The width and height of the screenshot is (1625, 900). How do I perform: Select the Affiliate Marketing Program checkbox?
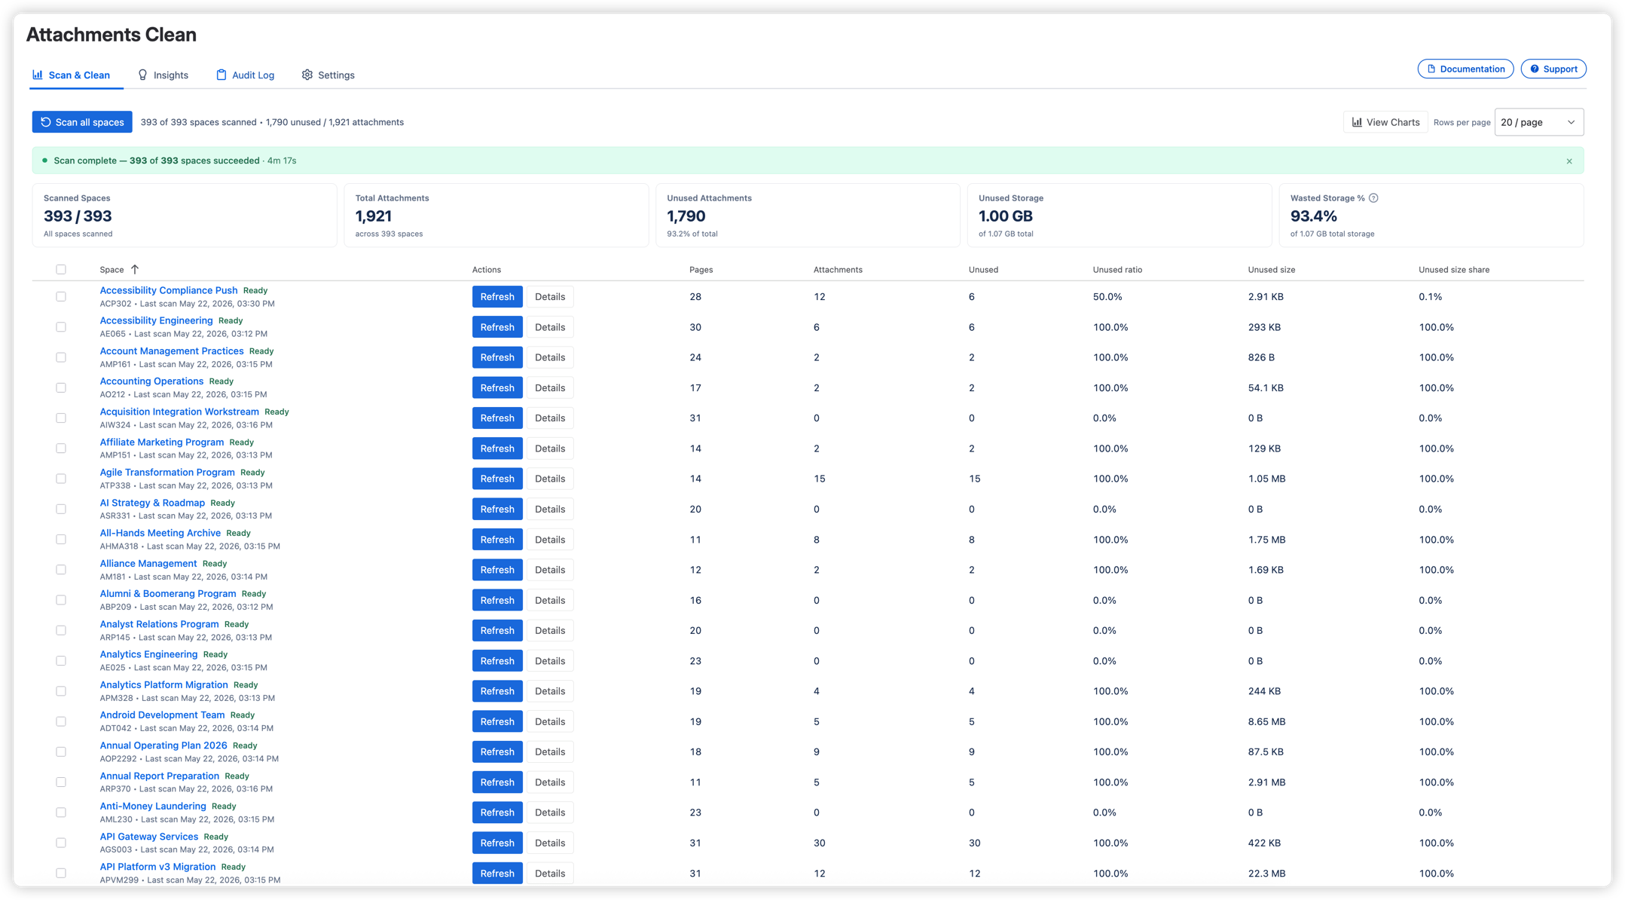(61, 448)
